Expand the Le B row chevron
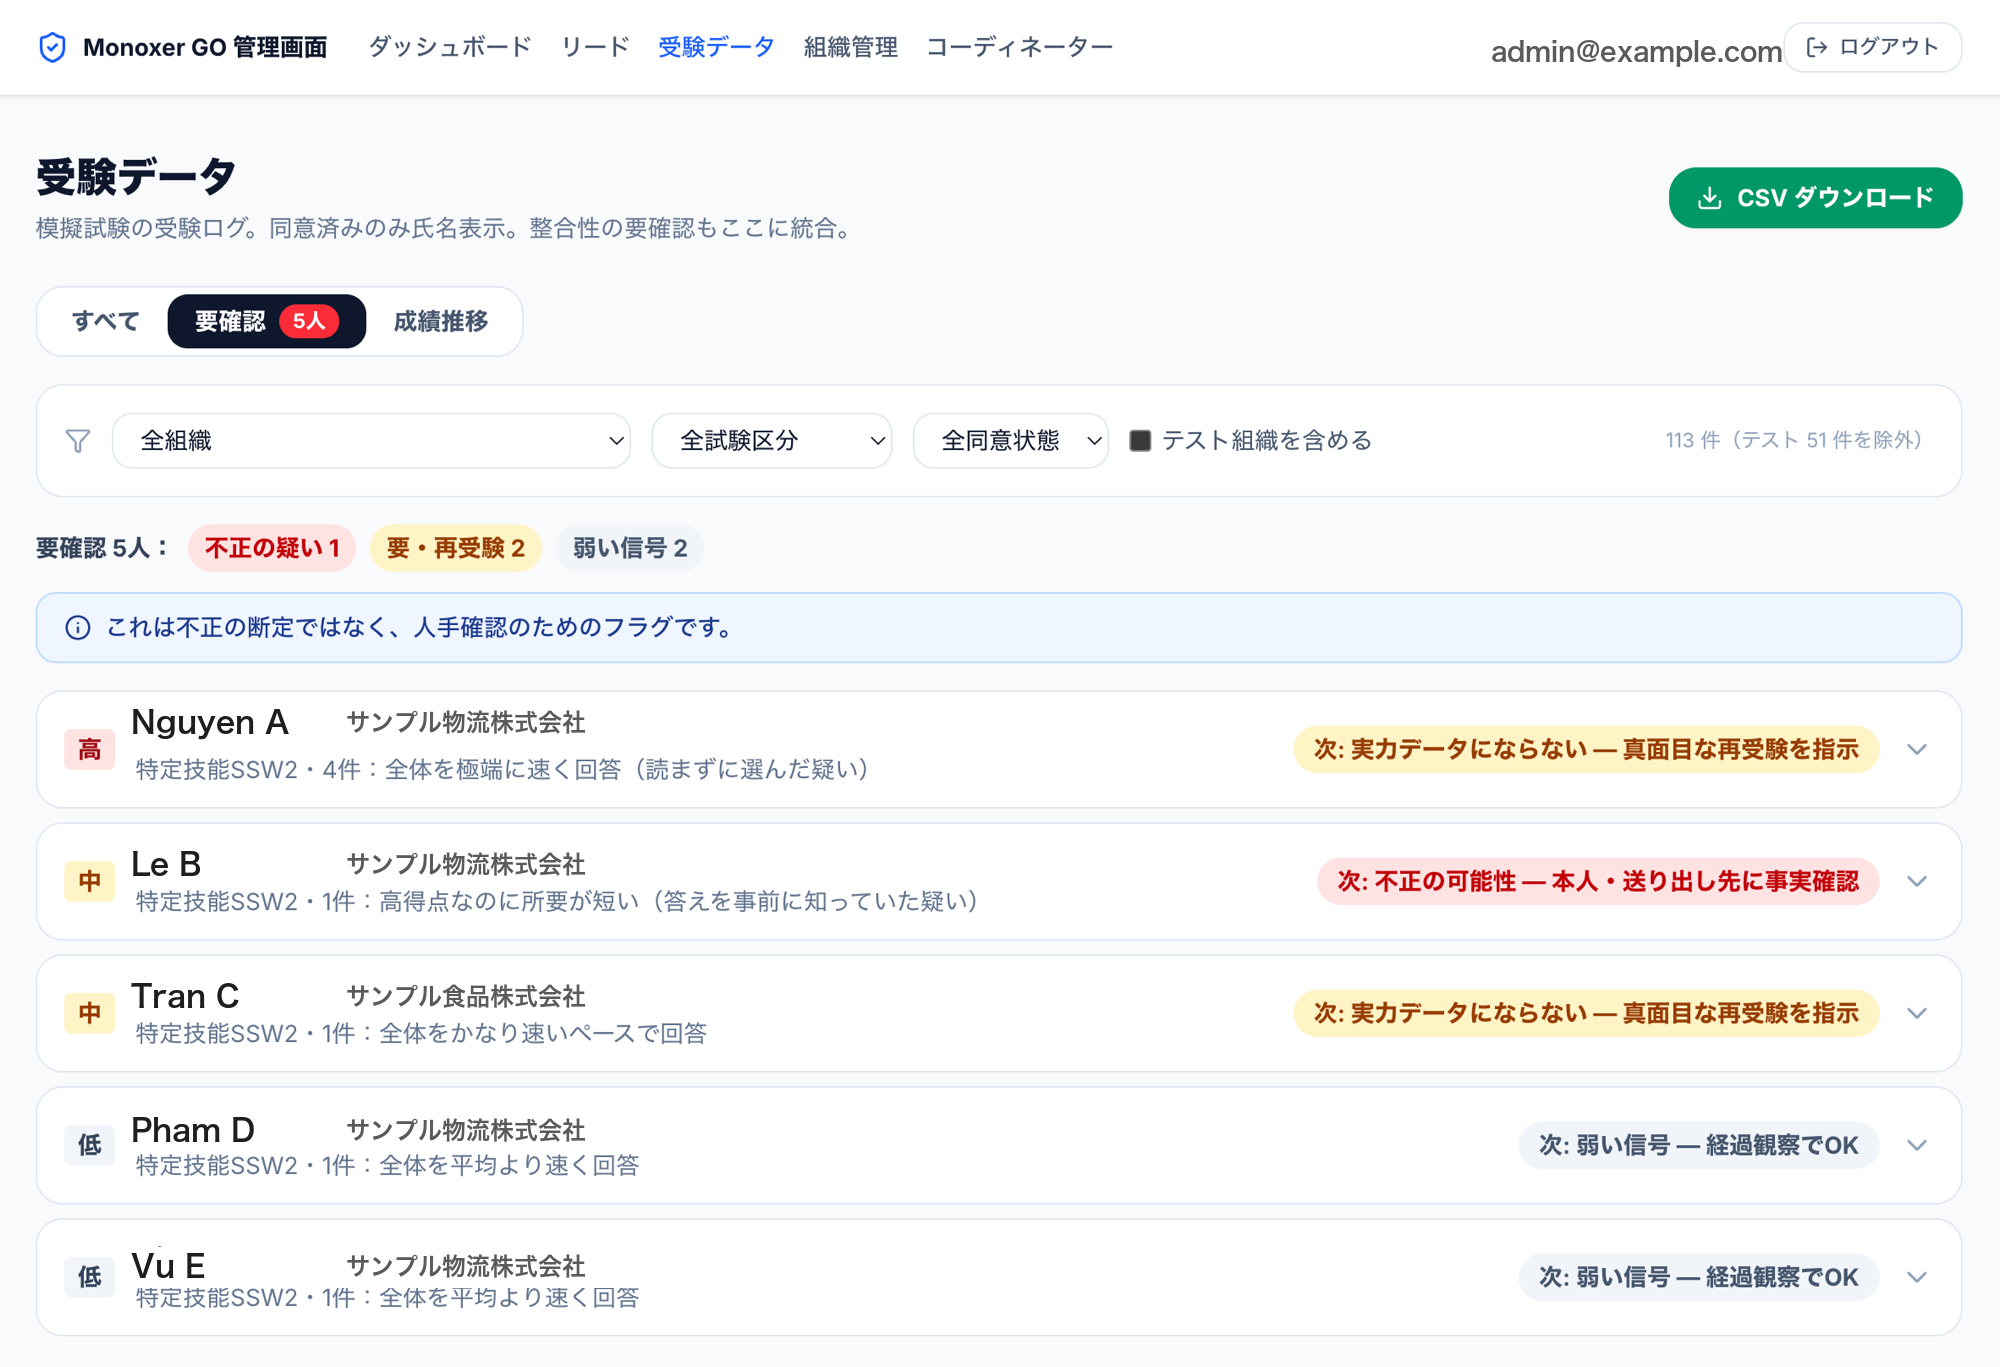Screen dimensions: 2000x1367 (x=1917, y=881)
